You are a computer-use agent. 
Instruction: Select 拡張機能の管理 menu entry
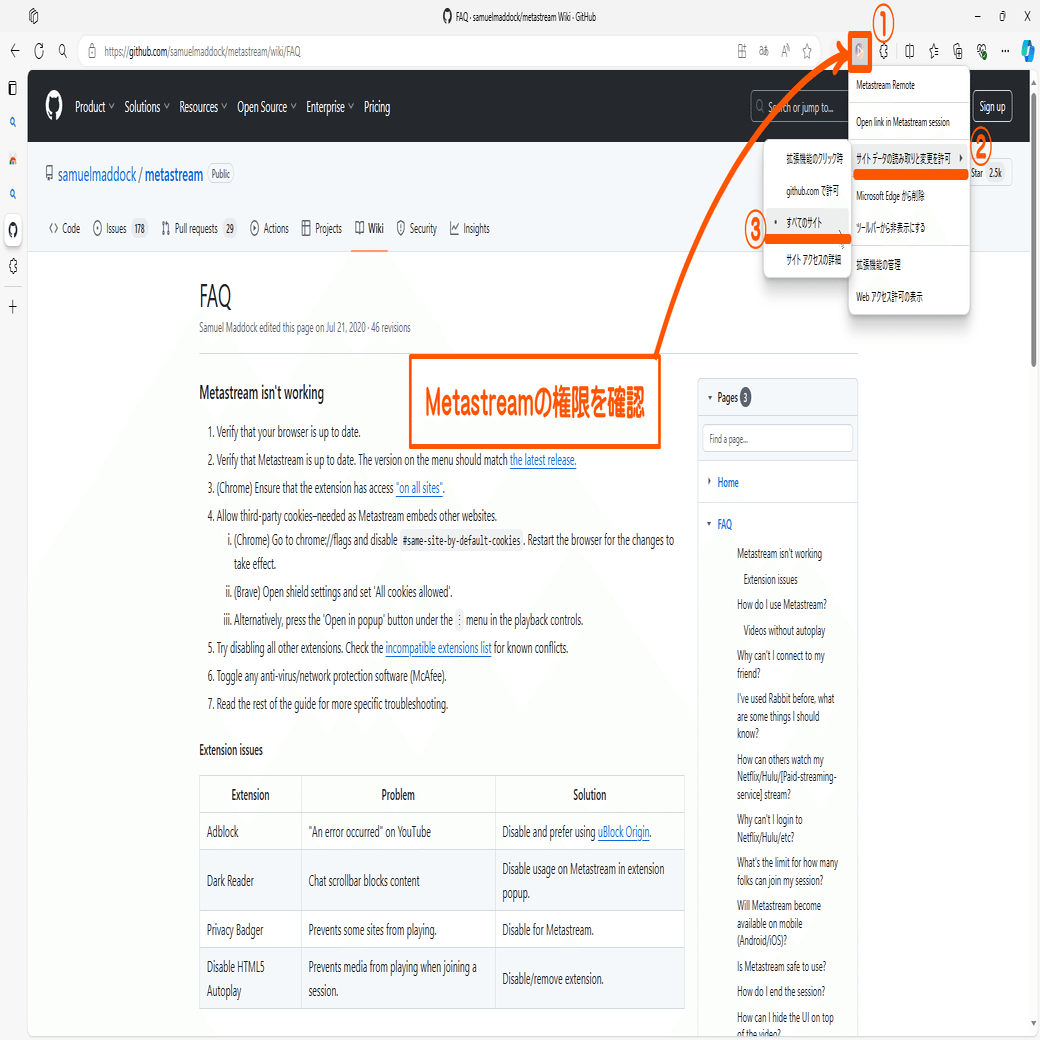(909, 265)
